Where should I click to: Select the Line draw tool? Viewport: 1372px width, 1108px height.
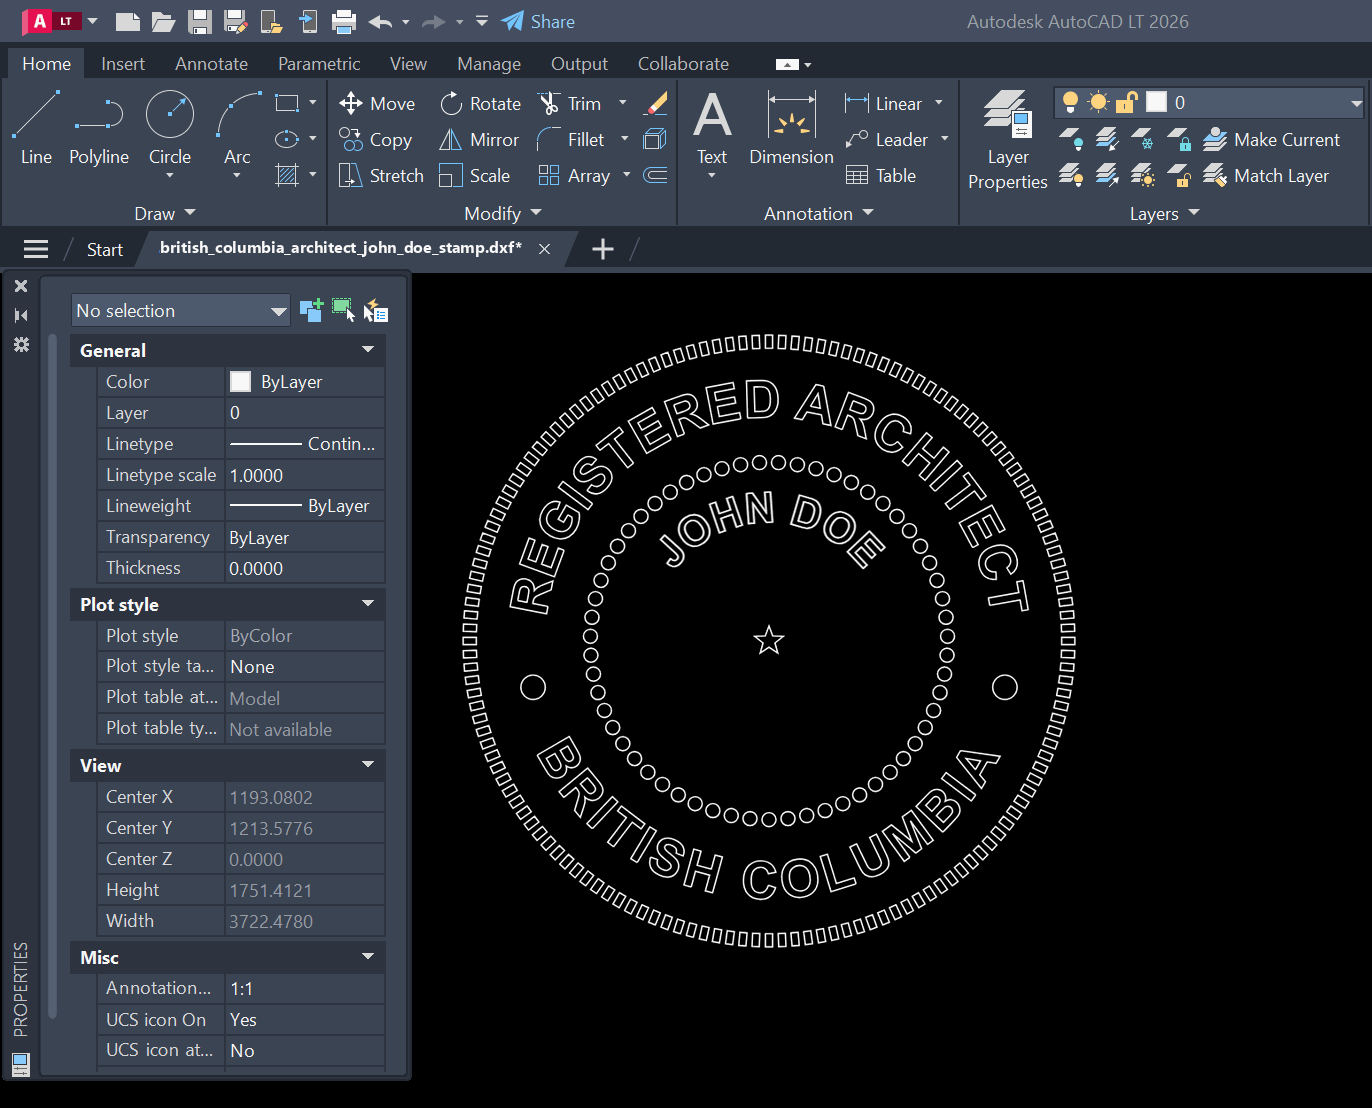pyautogui.click(x=36, y=128)
